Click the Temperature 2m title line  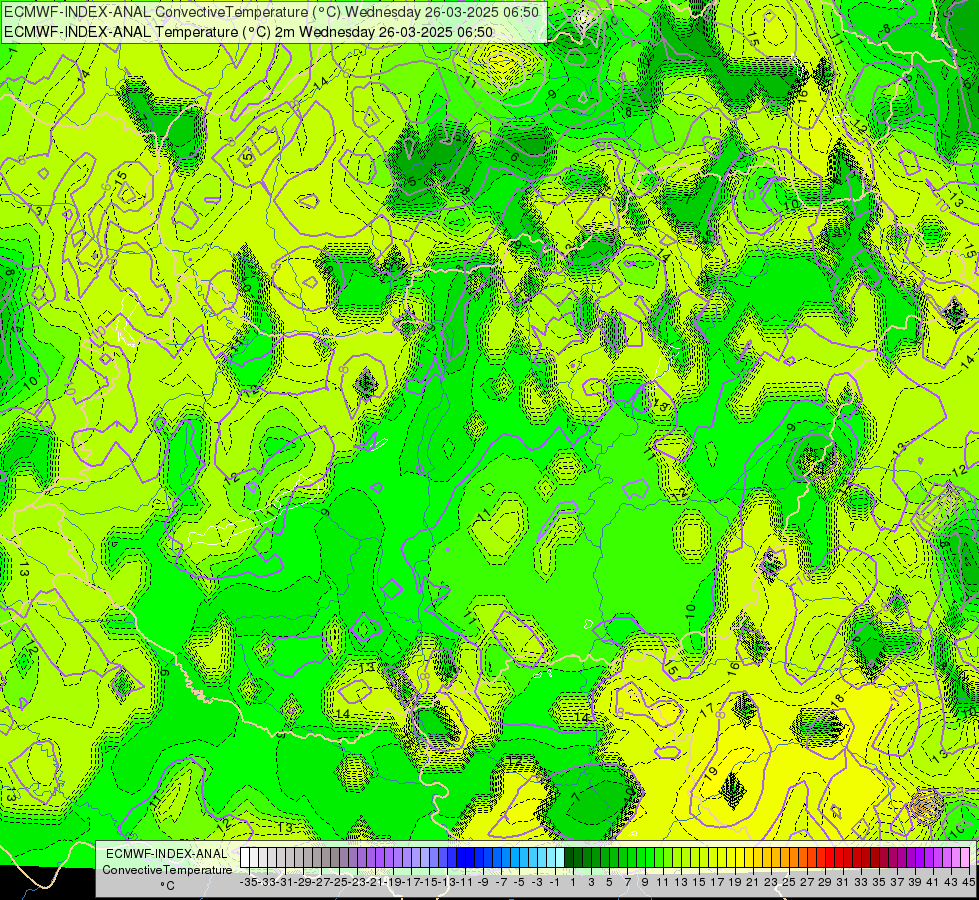click(248, 32)
